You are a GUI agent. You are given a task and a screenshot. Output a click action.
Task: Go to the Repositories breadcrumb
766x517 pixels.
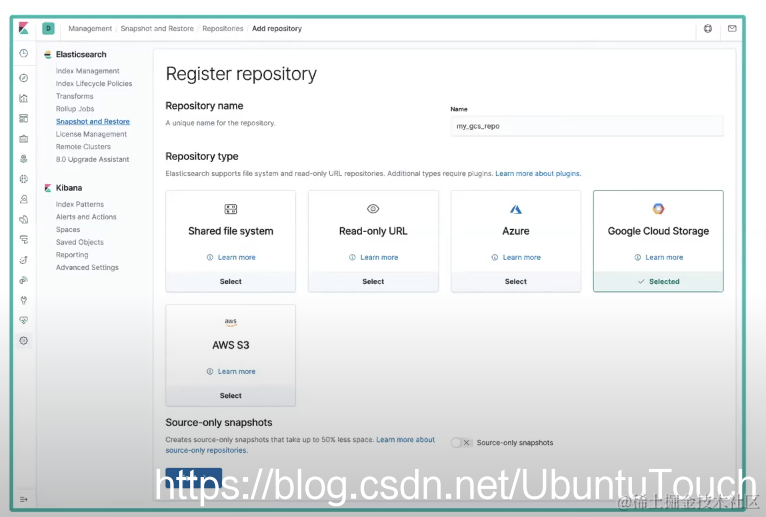(x=223, y=28)
